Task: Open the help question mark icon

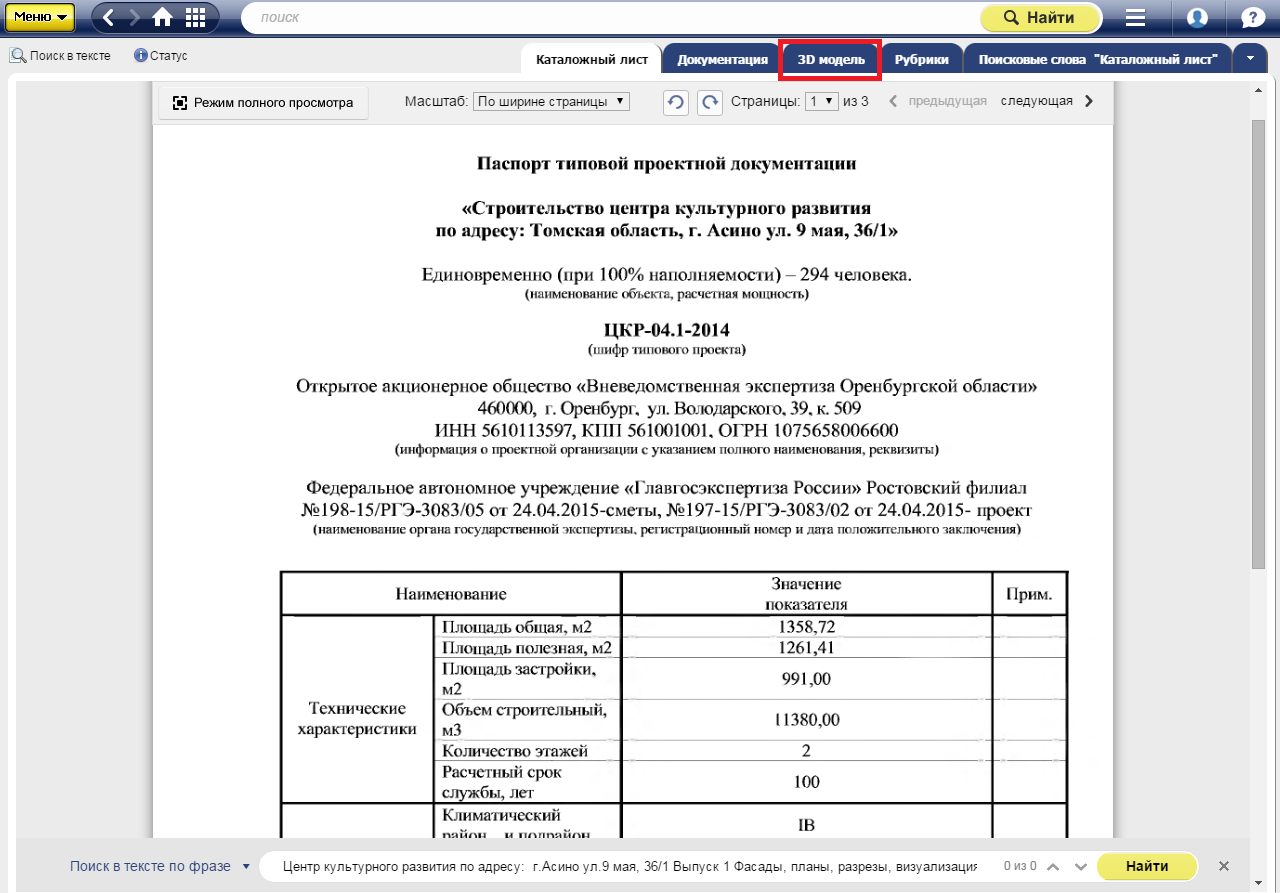Action: (x=1252, y=18)
